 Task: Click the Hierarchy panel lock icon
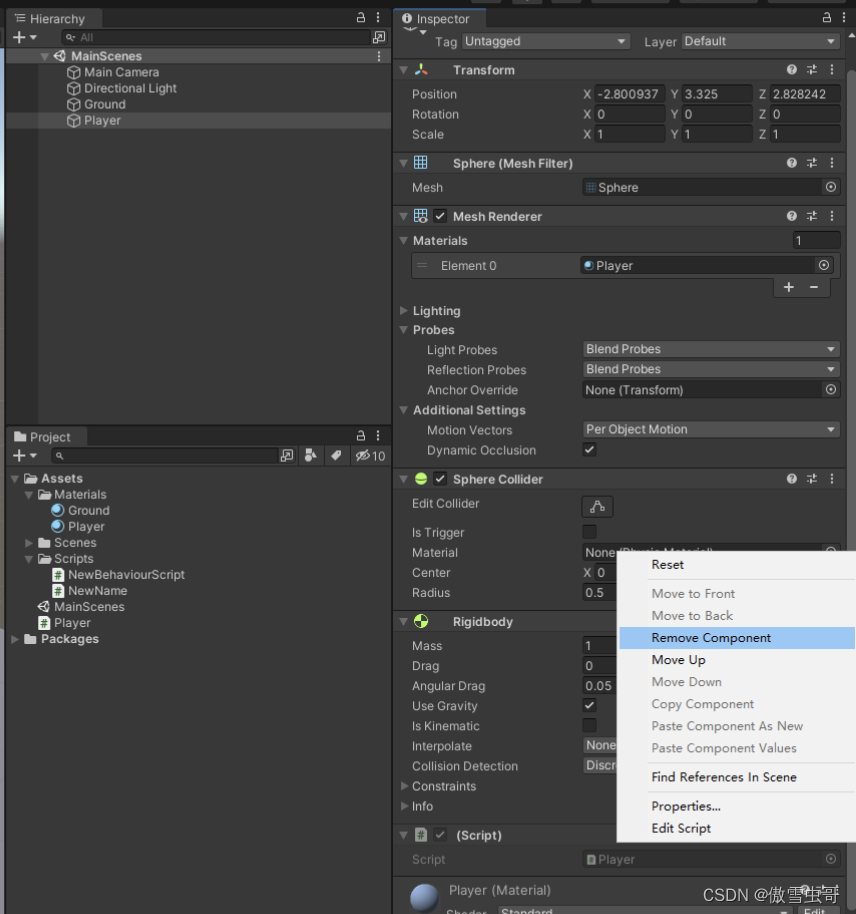361,18
